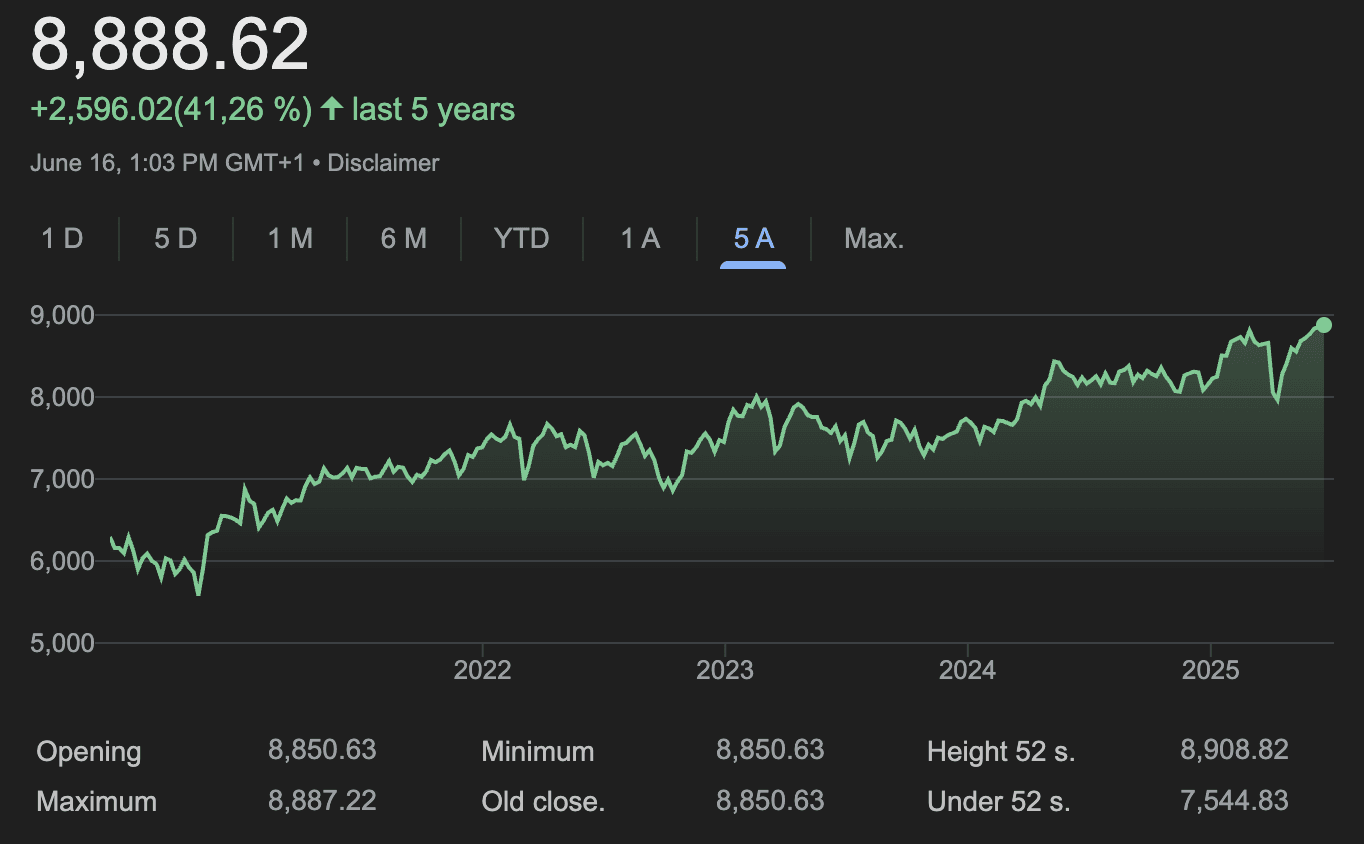Open the Disclaimer link
Viewport: 1364px width, 844px height.
[x=383, y=163]
